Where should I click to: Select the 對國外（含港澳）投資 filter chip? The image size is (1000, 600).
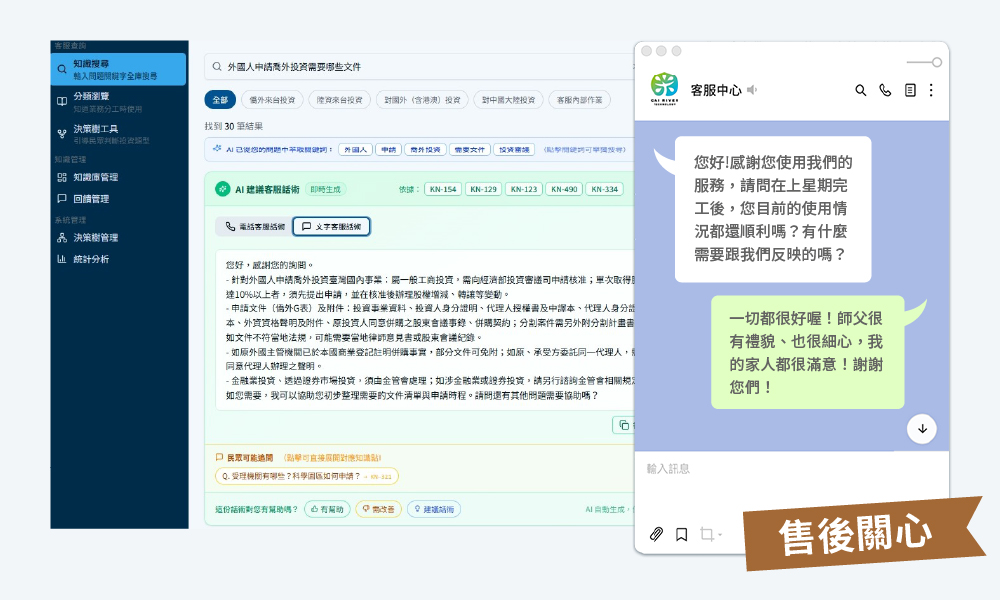pyautogui.click(x=422, y=100)
